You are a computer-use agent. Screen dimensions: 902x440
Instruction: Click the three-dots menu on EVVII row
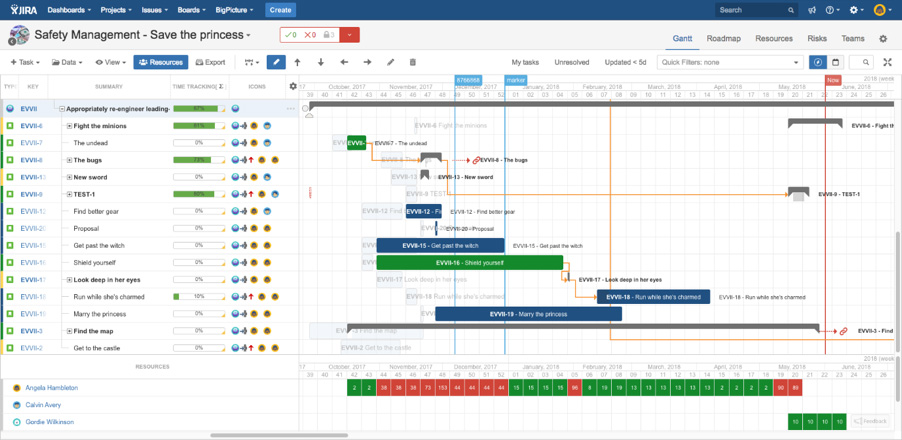coord(291,108)
